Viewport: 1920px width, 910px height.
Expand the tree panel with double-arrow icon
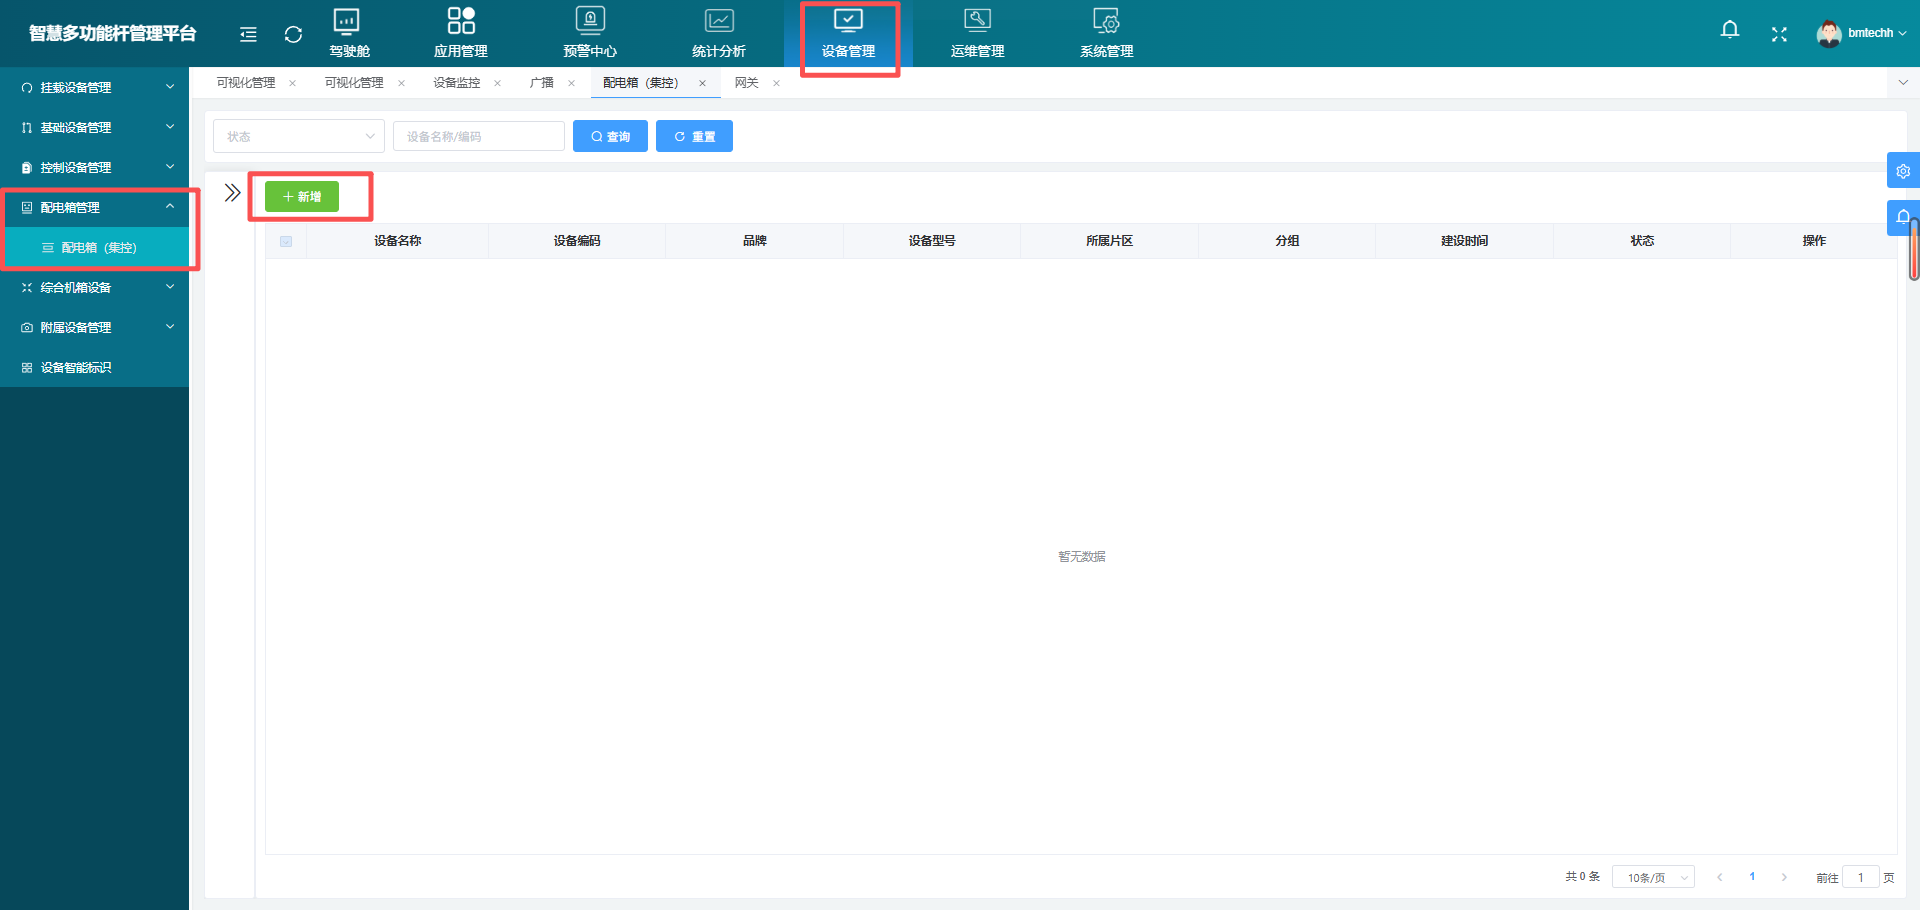pyautogui.click(x=232, y=193)
